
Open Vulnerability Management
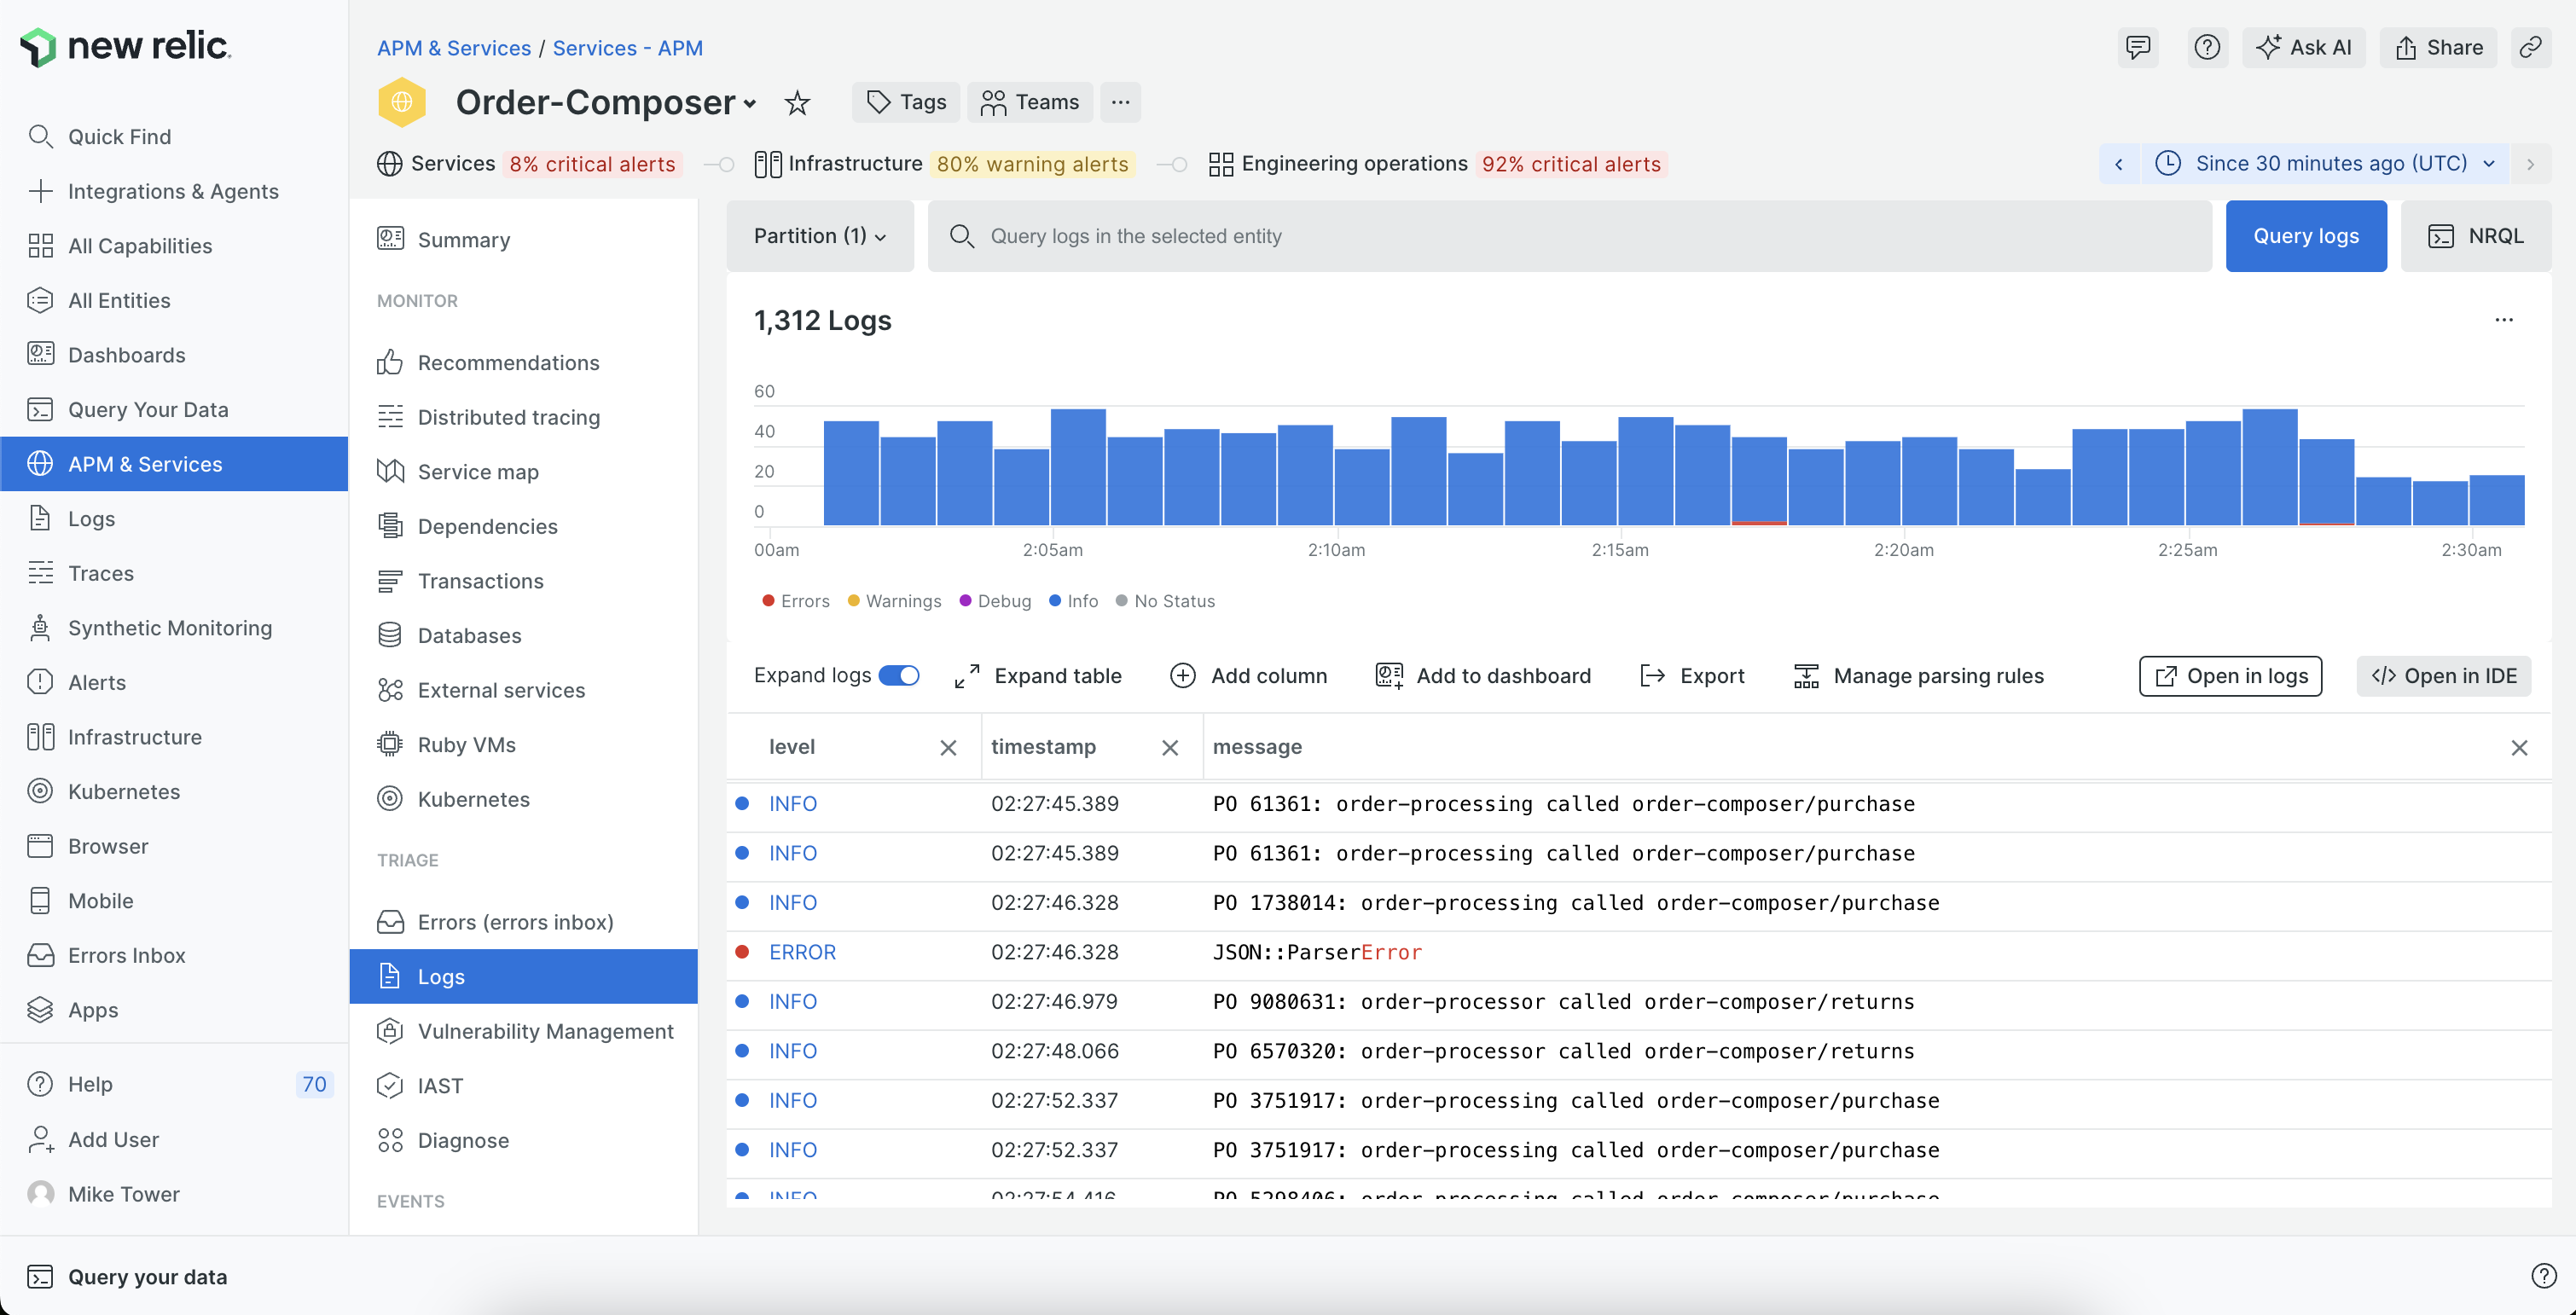pyautogui.click(x=546, y=1031)
